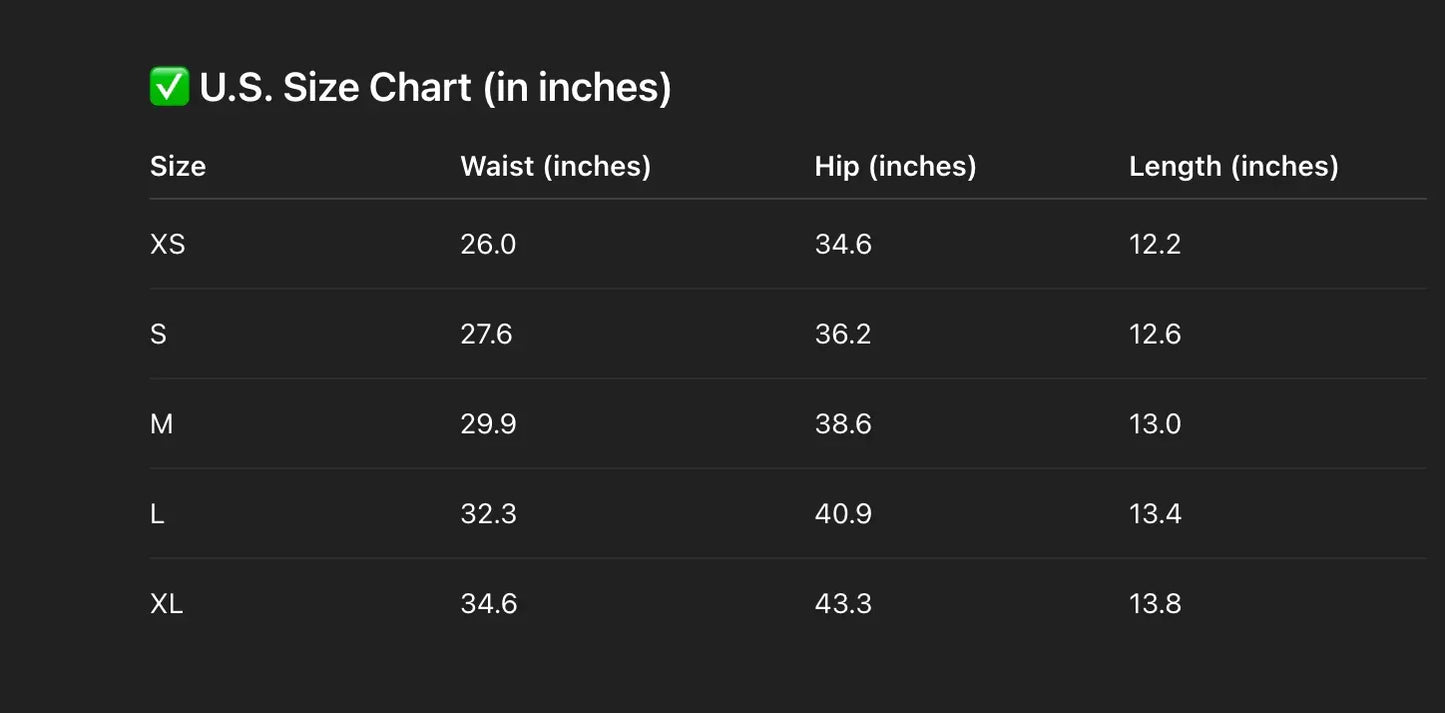Select the M size row label
Image resolution: width=1445 pixels, height=713 pixels.
pyautogui.click(x=161, y=424)
